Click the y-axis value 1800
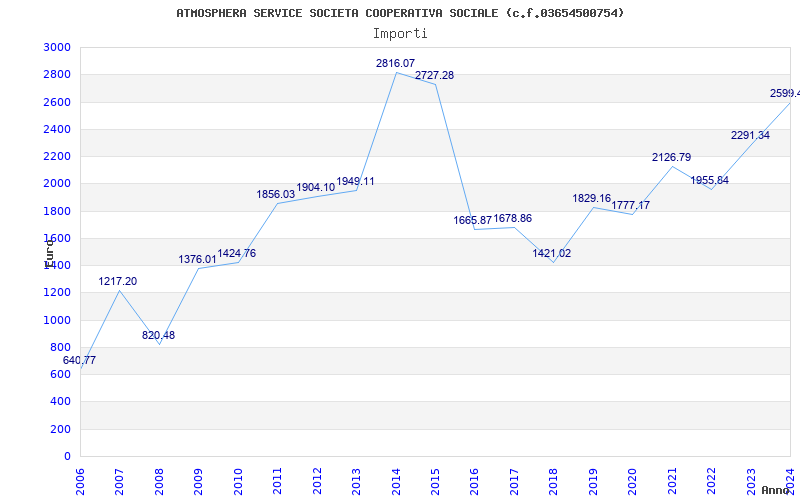800x500 pixels. pyautogui.click(x=58, y=211)
